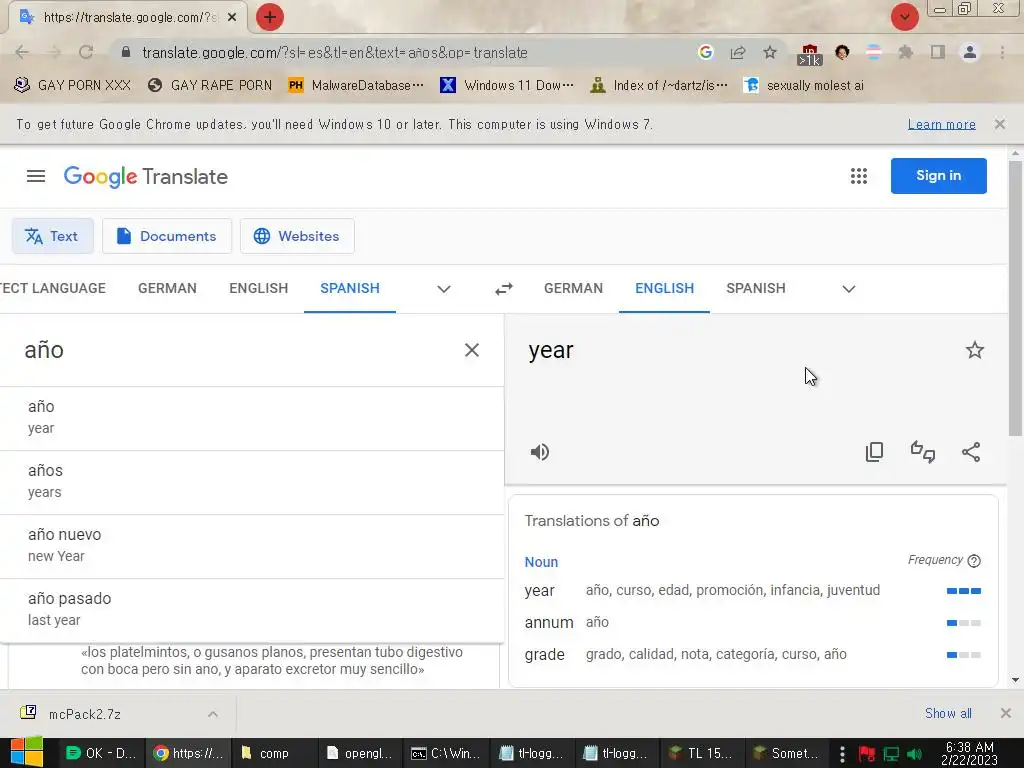
Task: Dismiss the Chrome update notice bar
Action: (x=999, y=124)
